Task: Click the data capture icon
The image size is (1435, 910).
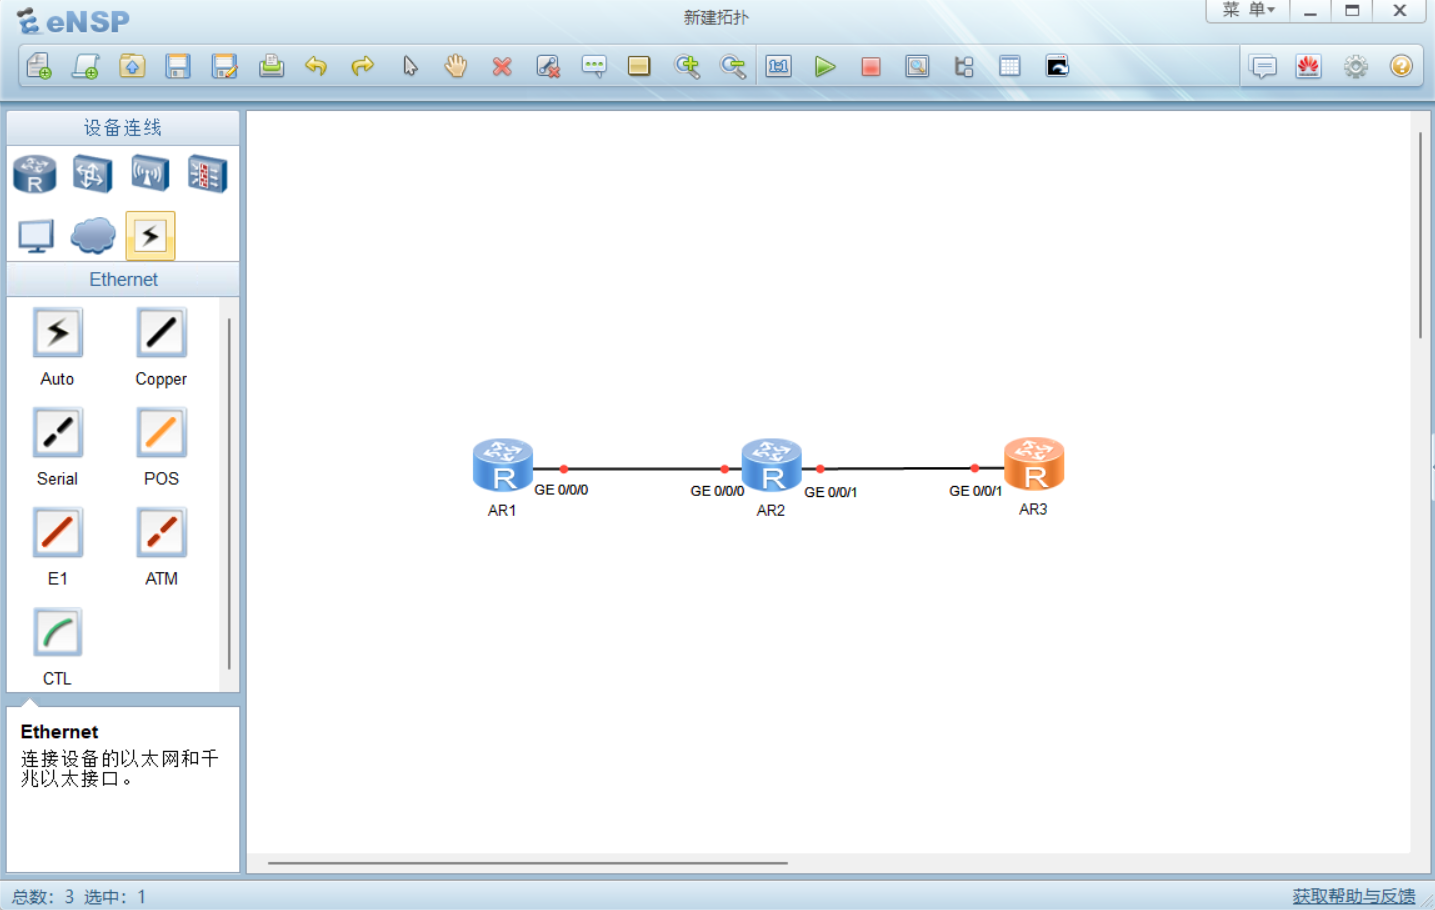Action: click(x=917, y=67)
